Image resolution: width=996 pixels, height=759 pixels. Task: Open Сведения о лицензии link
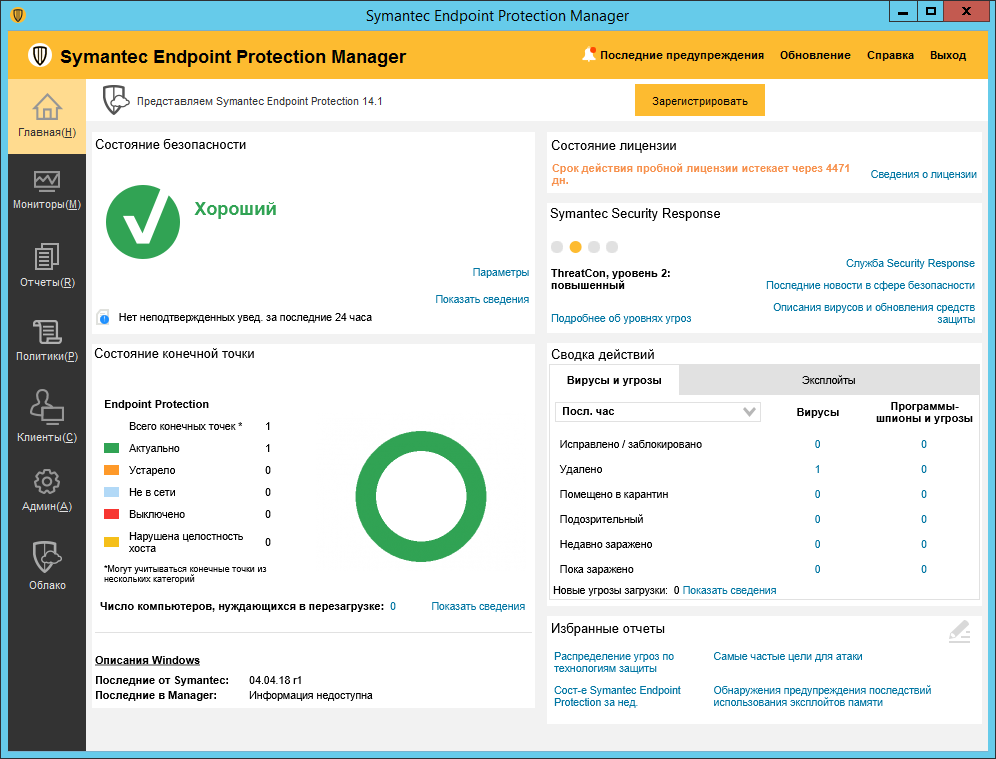(x=924, y=174)
